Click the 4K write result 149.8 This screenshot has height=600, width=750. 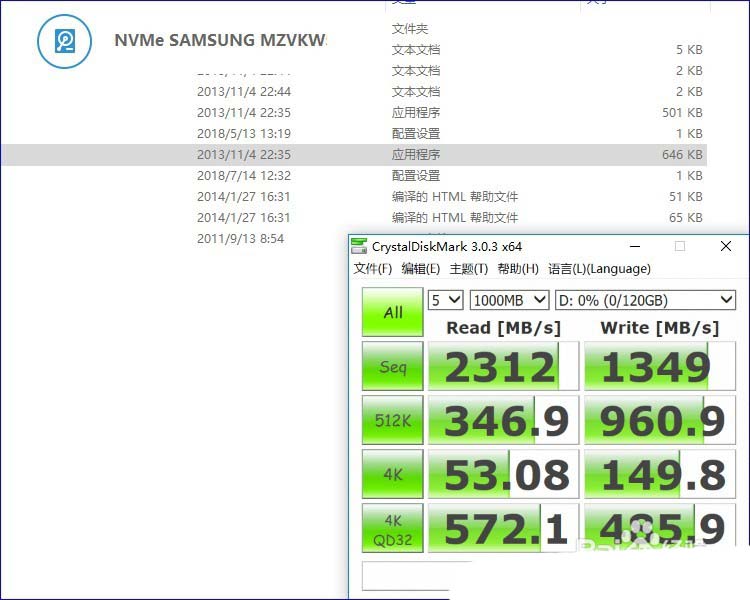pyautogui.click(x=660, y=475)
